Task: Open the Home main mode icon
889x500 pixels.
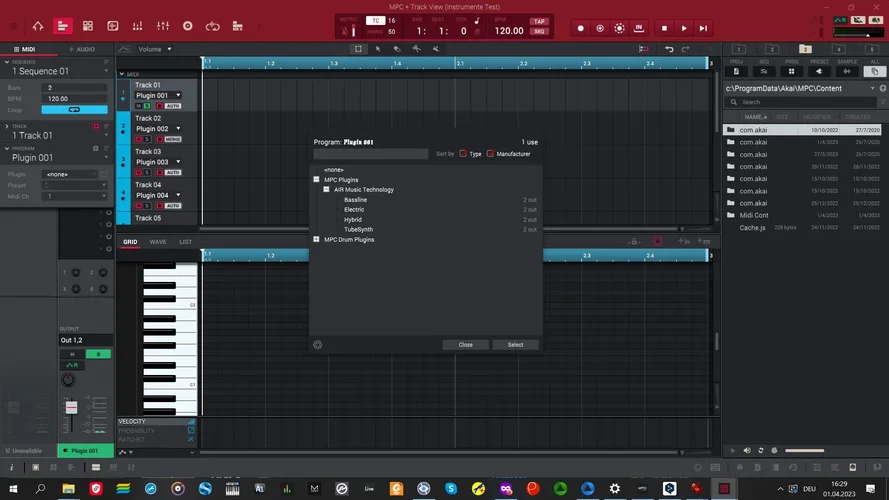Action: coord(38,26)
